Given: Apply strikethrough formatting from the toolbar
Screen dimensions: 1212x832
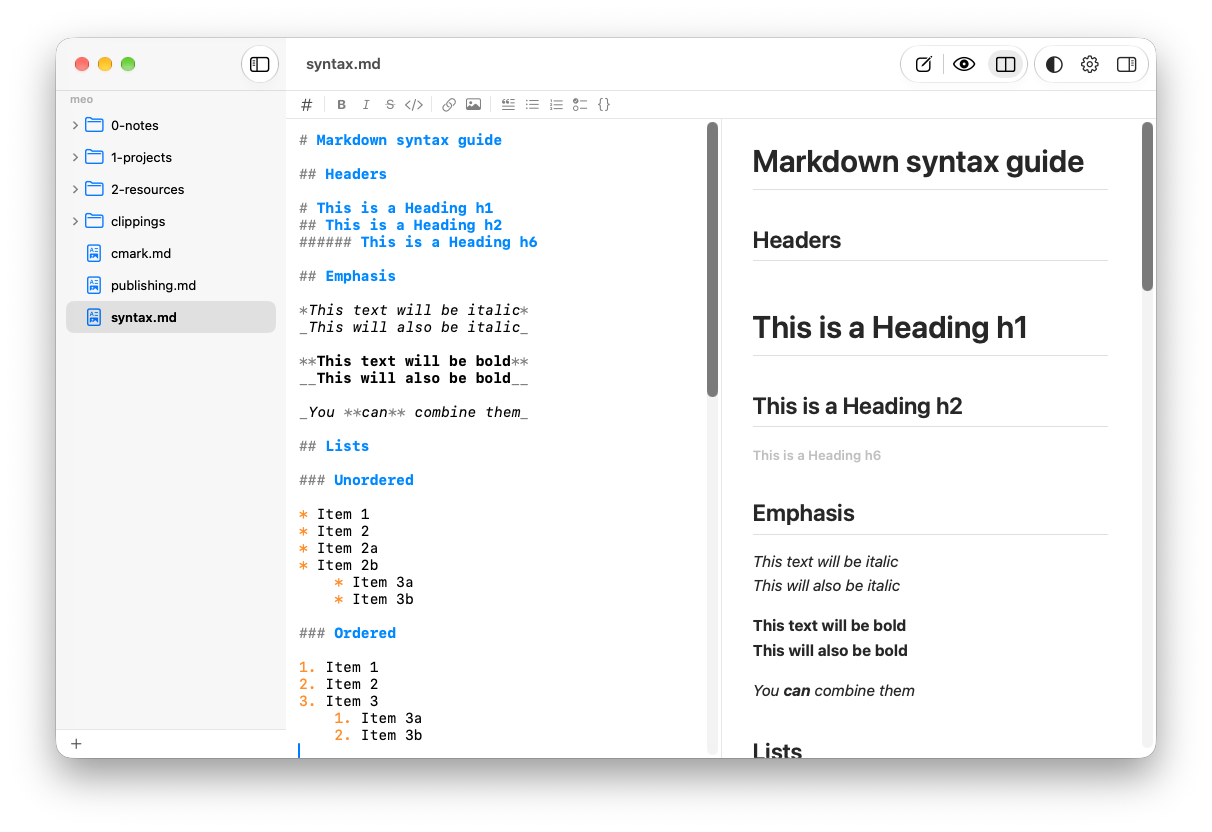Looking at the screenshot, I should [x=390, y=105].
